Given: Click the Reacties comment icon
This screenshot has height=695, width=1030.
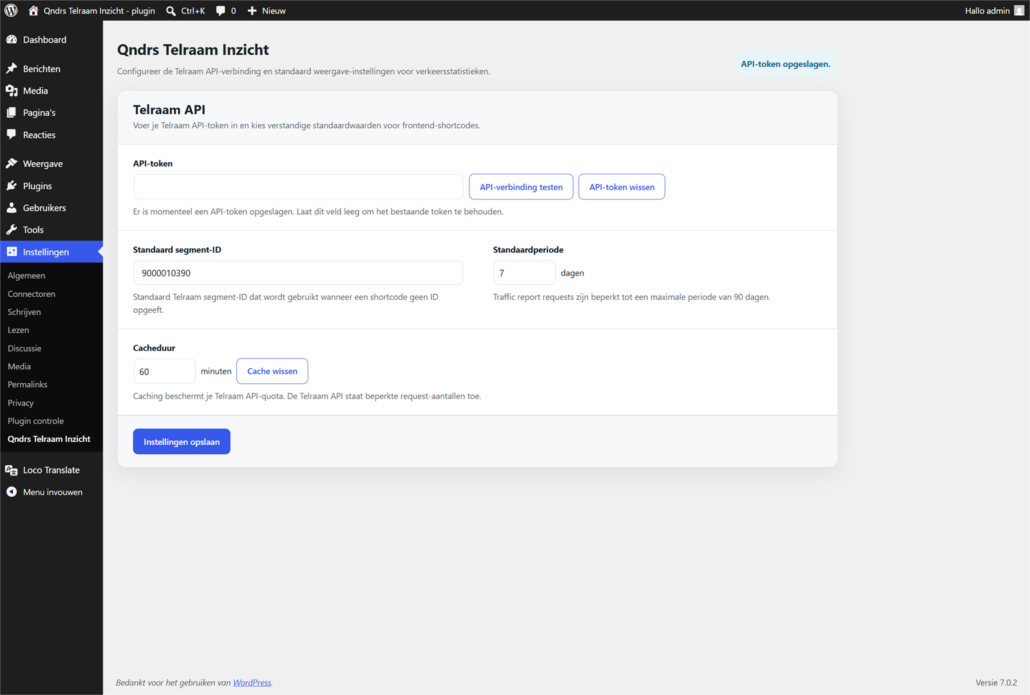Looking at the screenshot, I should (x=12, y=135).
